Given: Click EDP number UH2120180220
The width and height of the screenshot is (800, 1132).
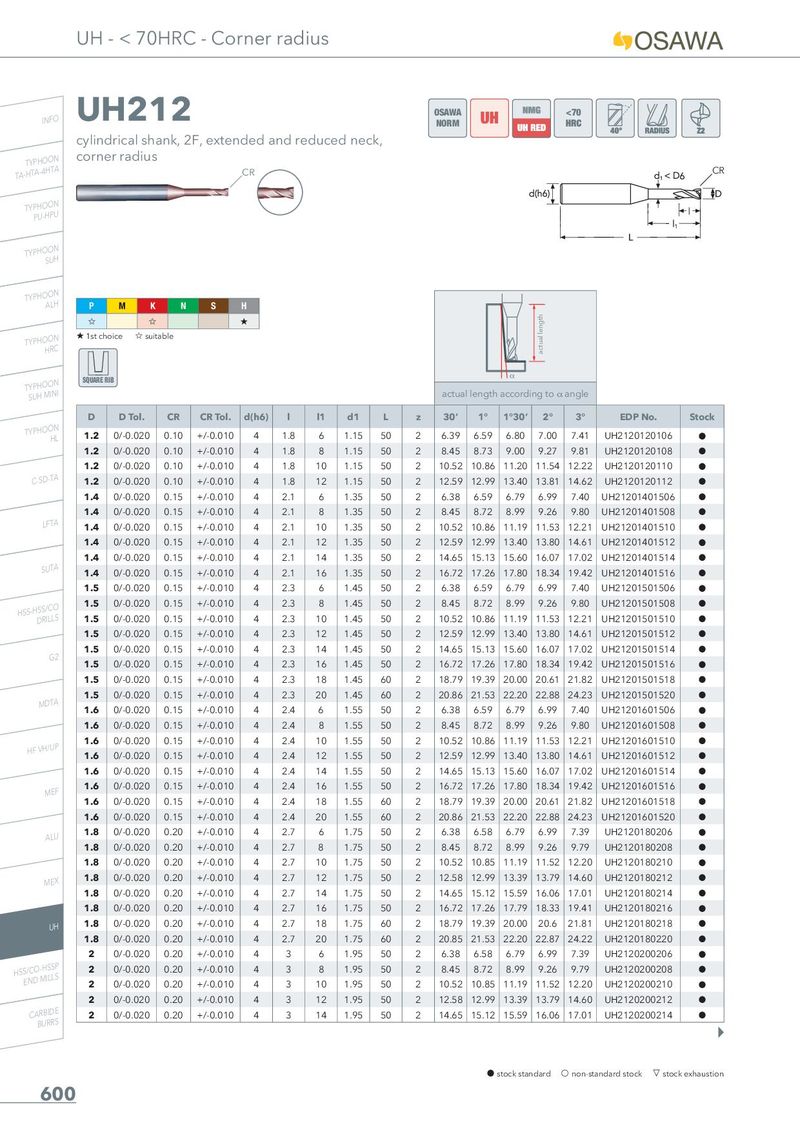Looking at the screenshot, I should pos(638,939).
